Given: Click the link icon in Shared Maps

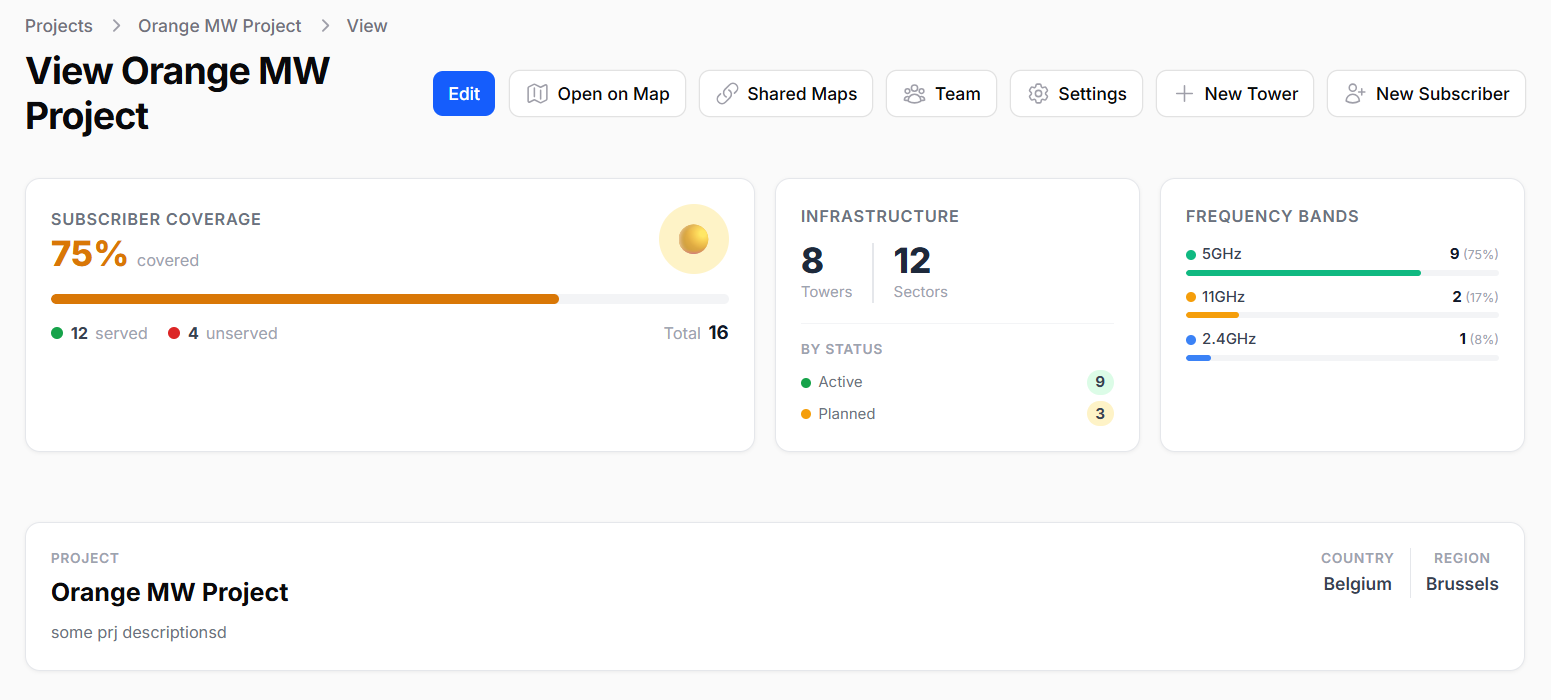Looking at the screenshot, I should coord(728,94).
